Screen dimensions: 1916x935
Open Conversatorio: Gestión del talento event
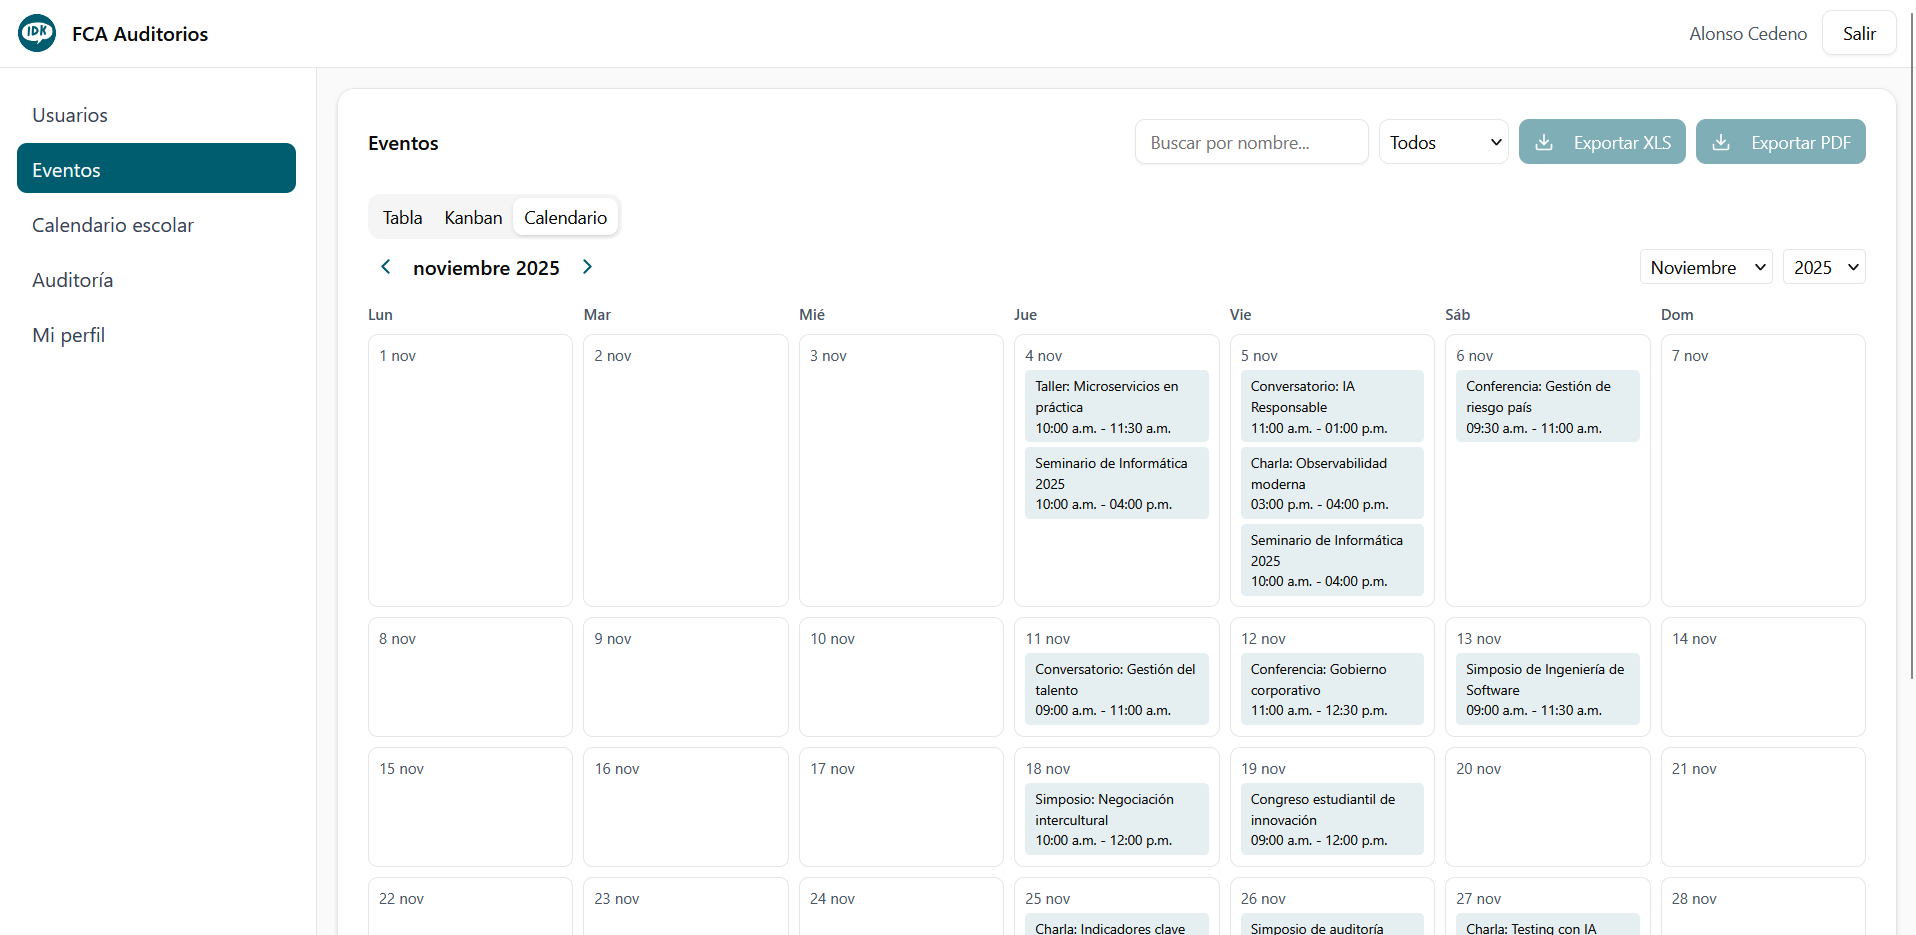1116,689
